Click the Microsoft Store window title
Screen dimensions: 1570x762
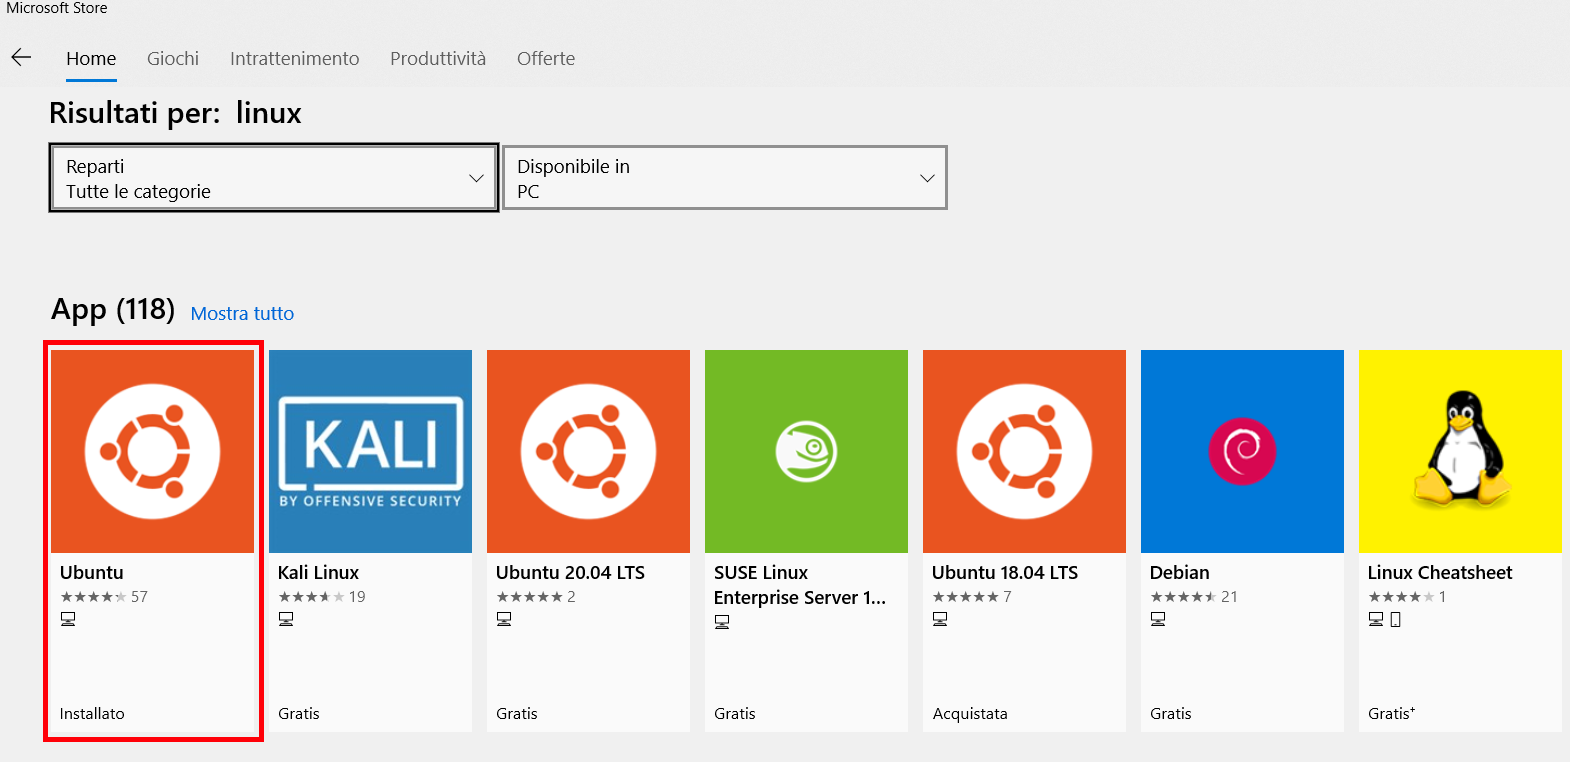point(57,8)
